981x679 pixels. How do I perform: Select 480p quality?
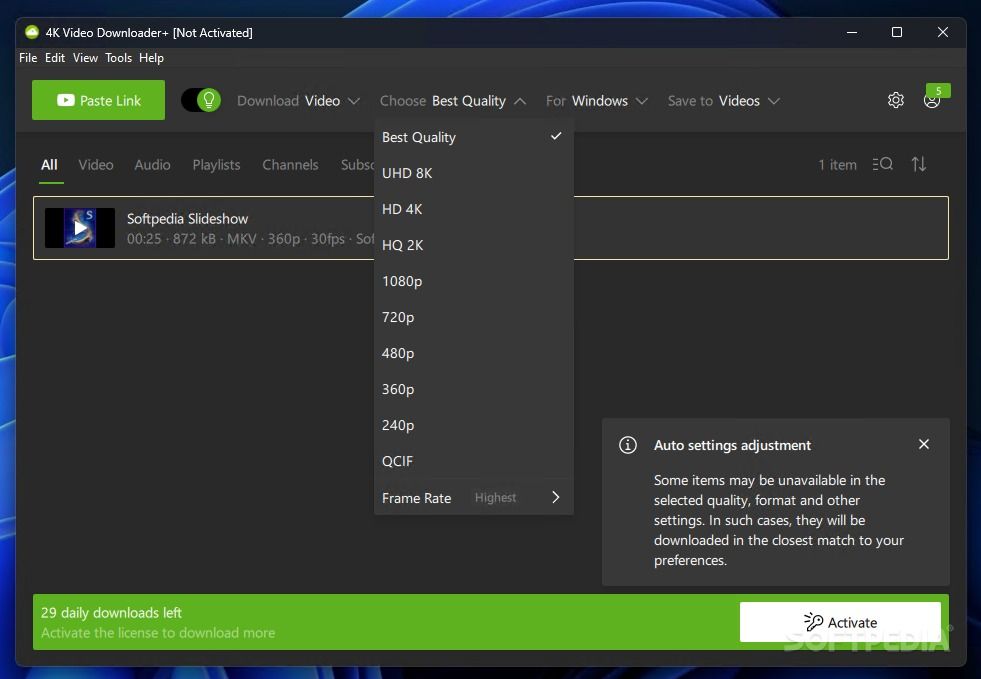click(474, 353)
